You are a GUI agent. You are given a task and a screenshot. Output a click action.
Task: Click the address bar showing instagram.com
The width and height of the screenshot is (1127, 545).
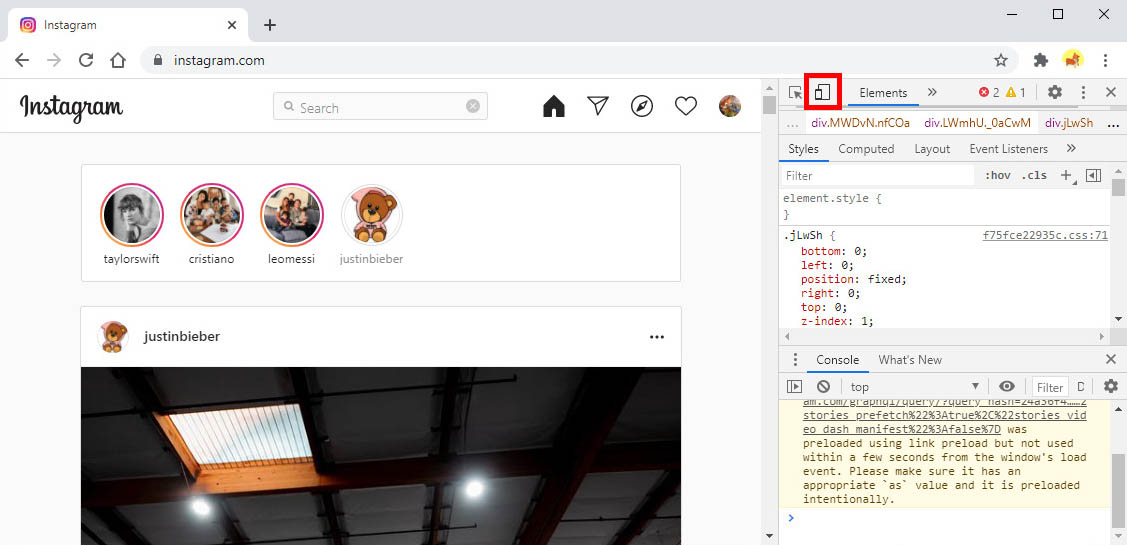coord(579,60)
